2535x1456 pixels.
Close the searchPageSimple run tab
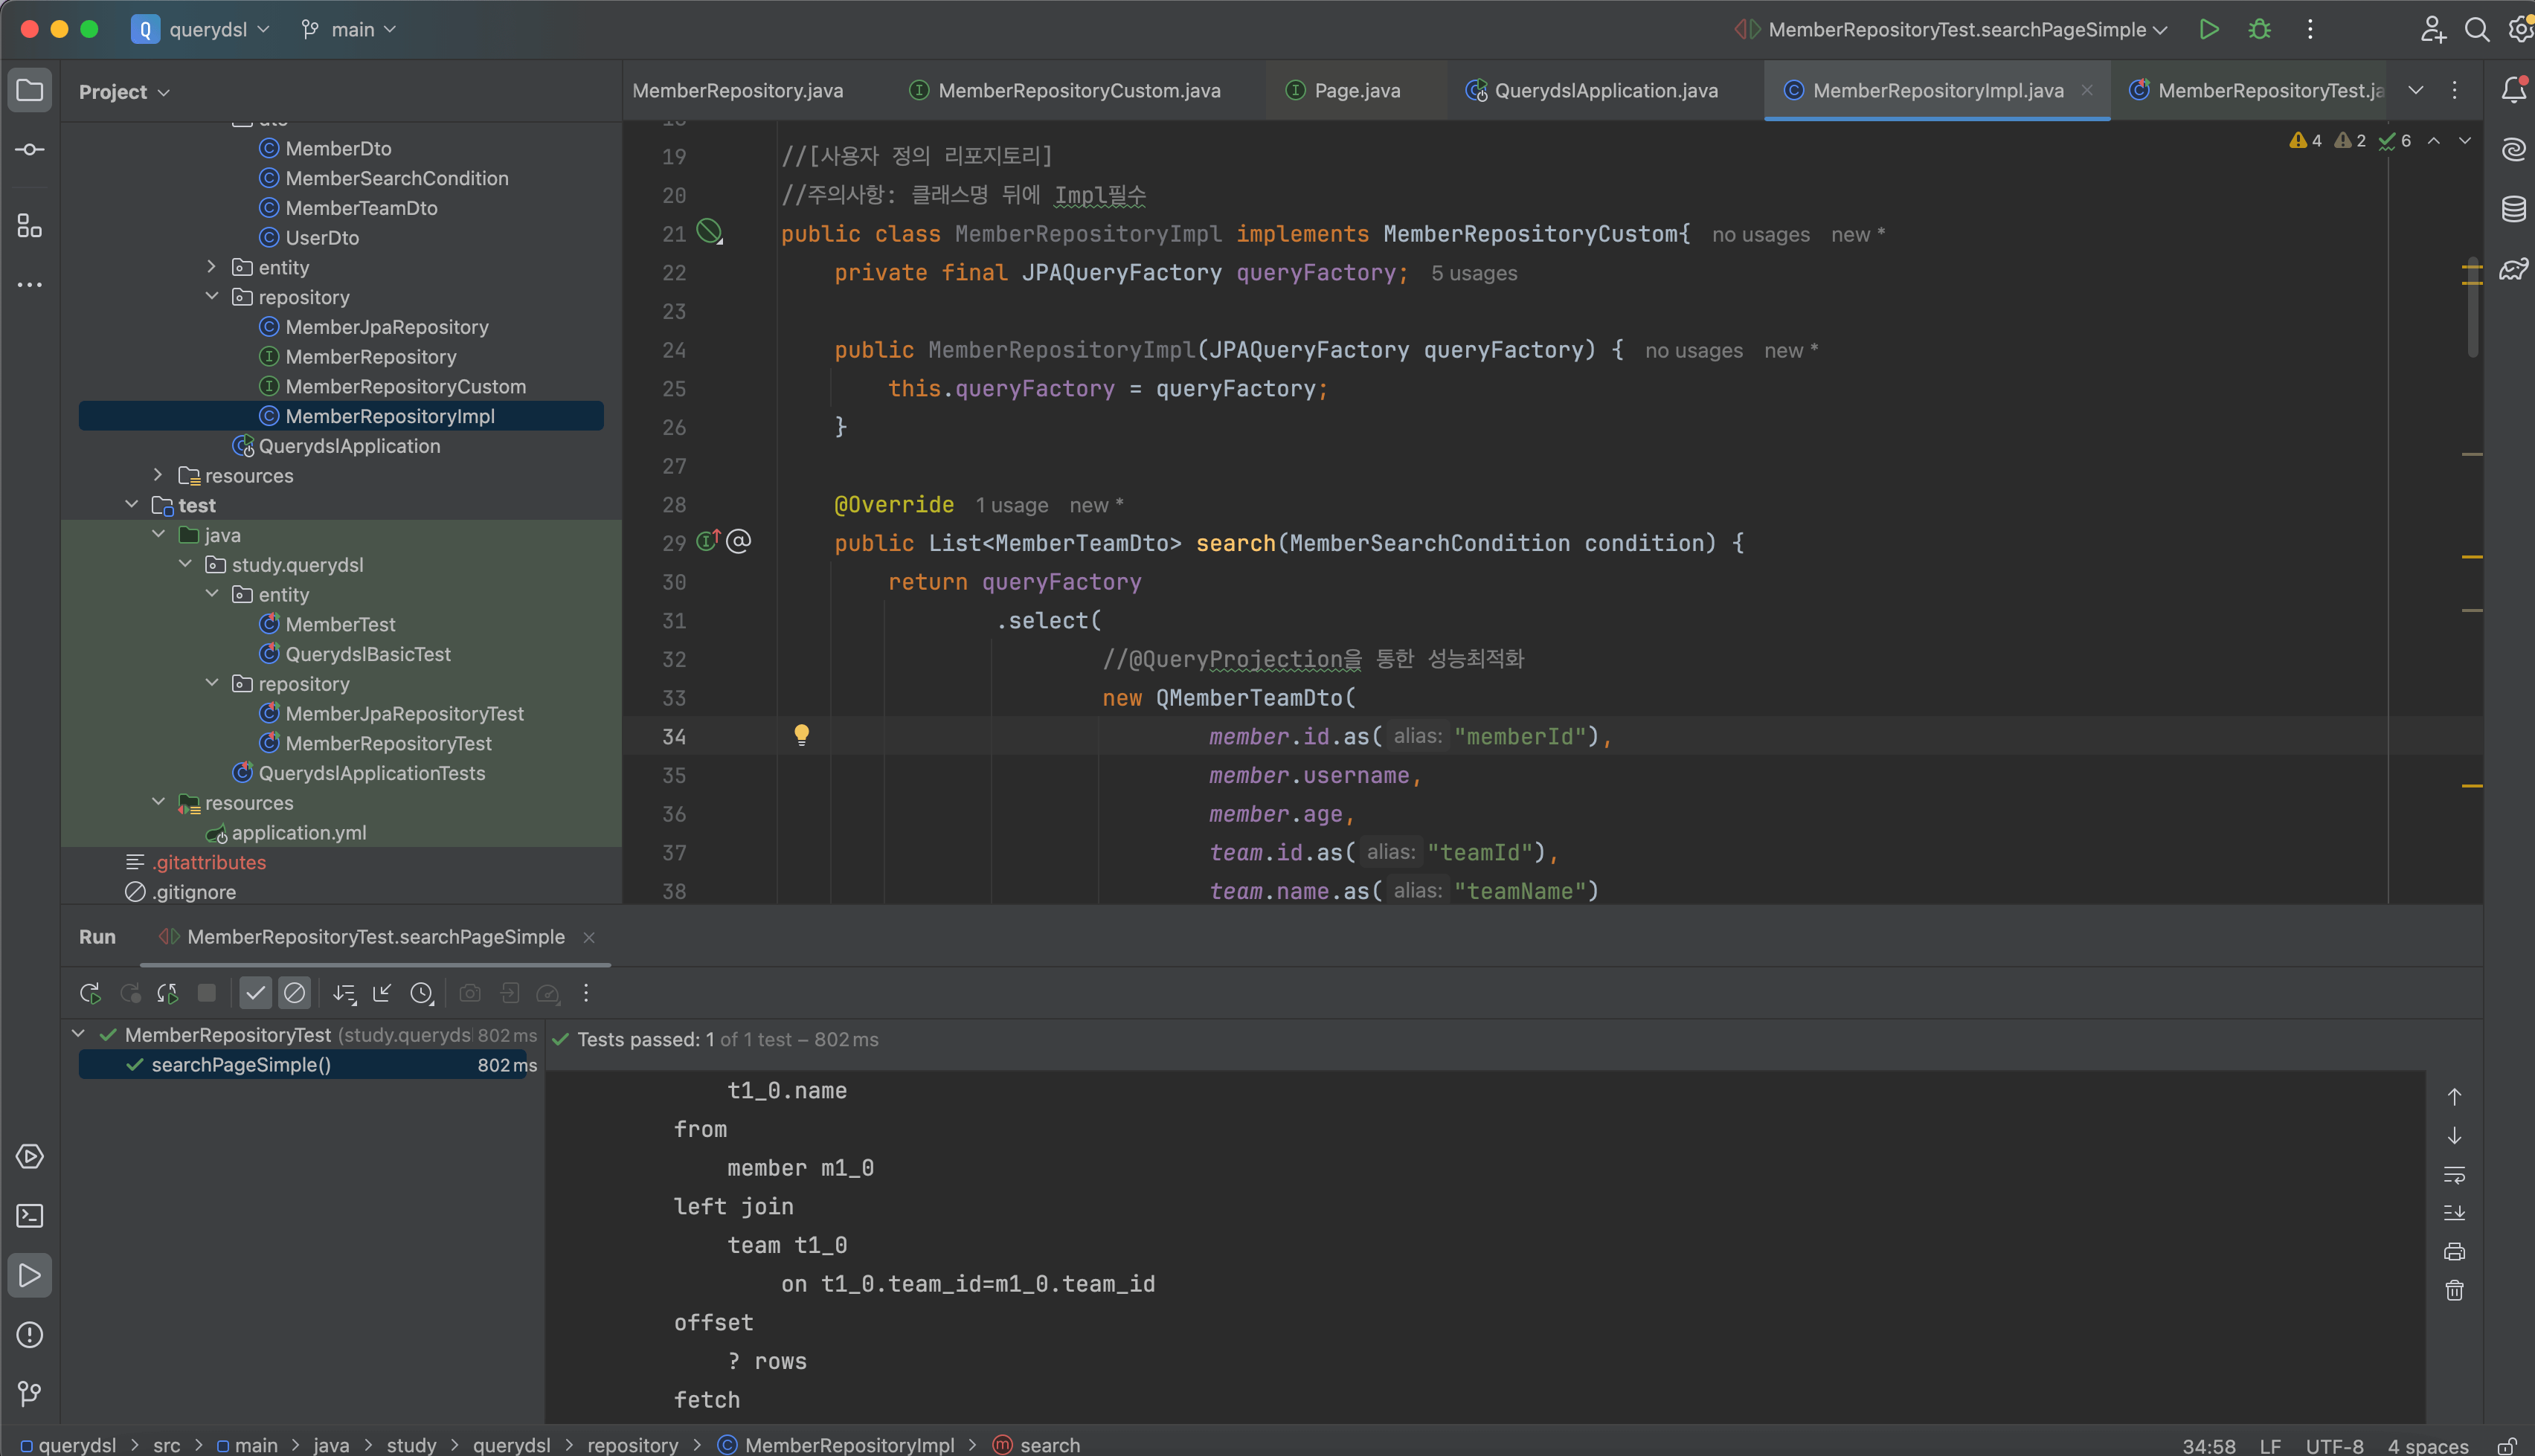(589, 937)
